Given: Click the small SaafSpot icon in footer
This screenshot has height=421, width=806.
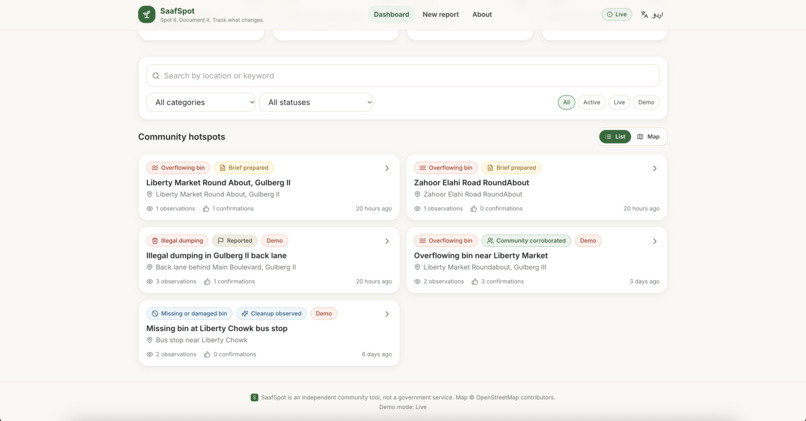Looking at the screenshot, I should (254, 397).
